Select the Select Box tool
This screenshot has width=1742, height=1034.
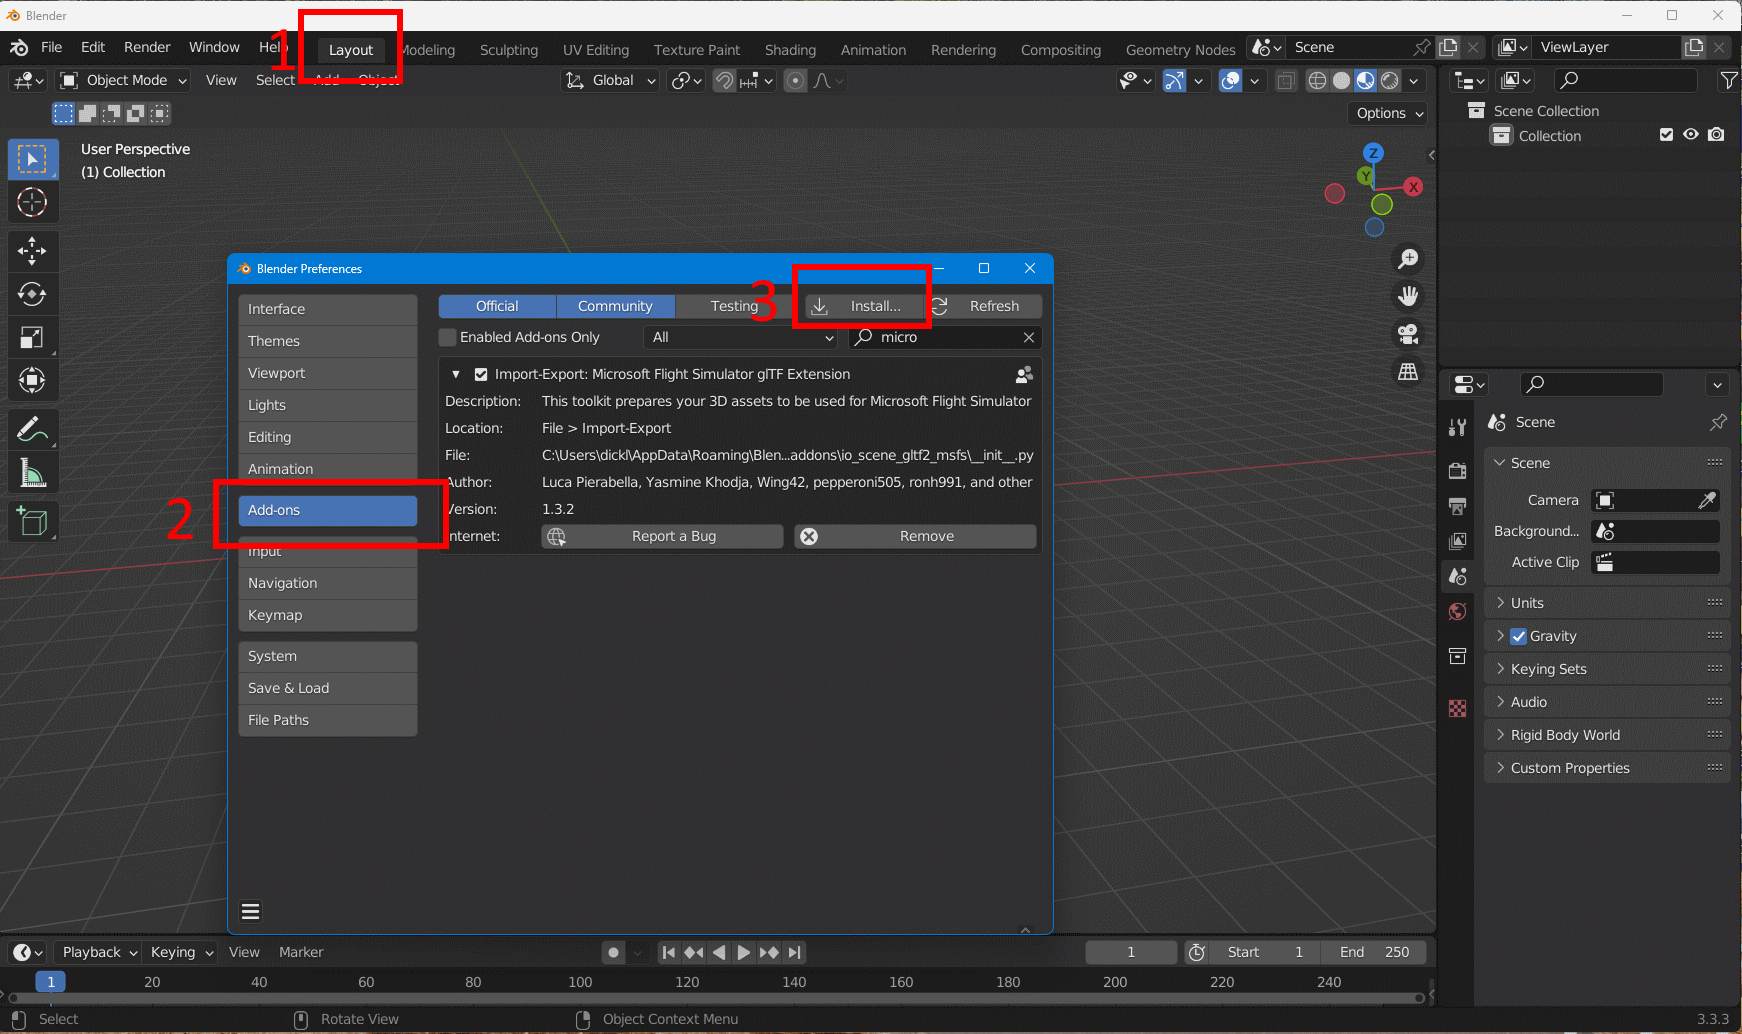coord(33,160)
